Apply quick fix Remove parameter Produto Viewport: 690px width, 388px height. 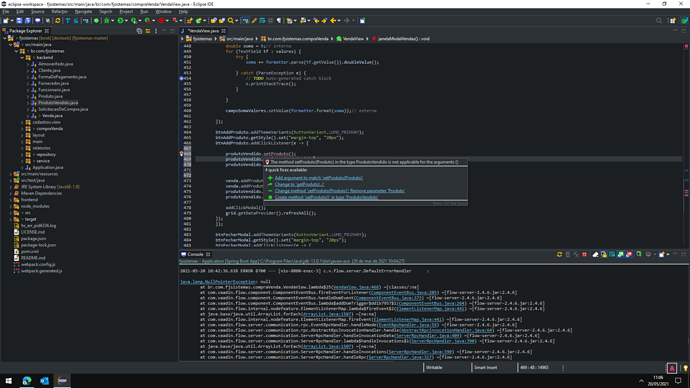[340, 191]
